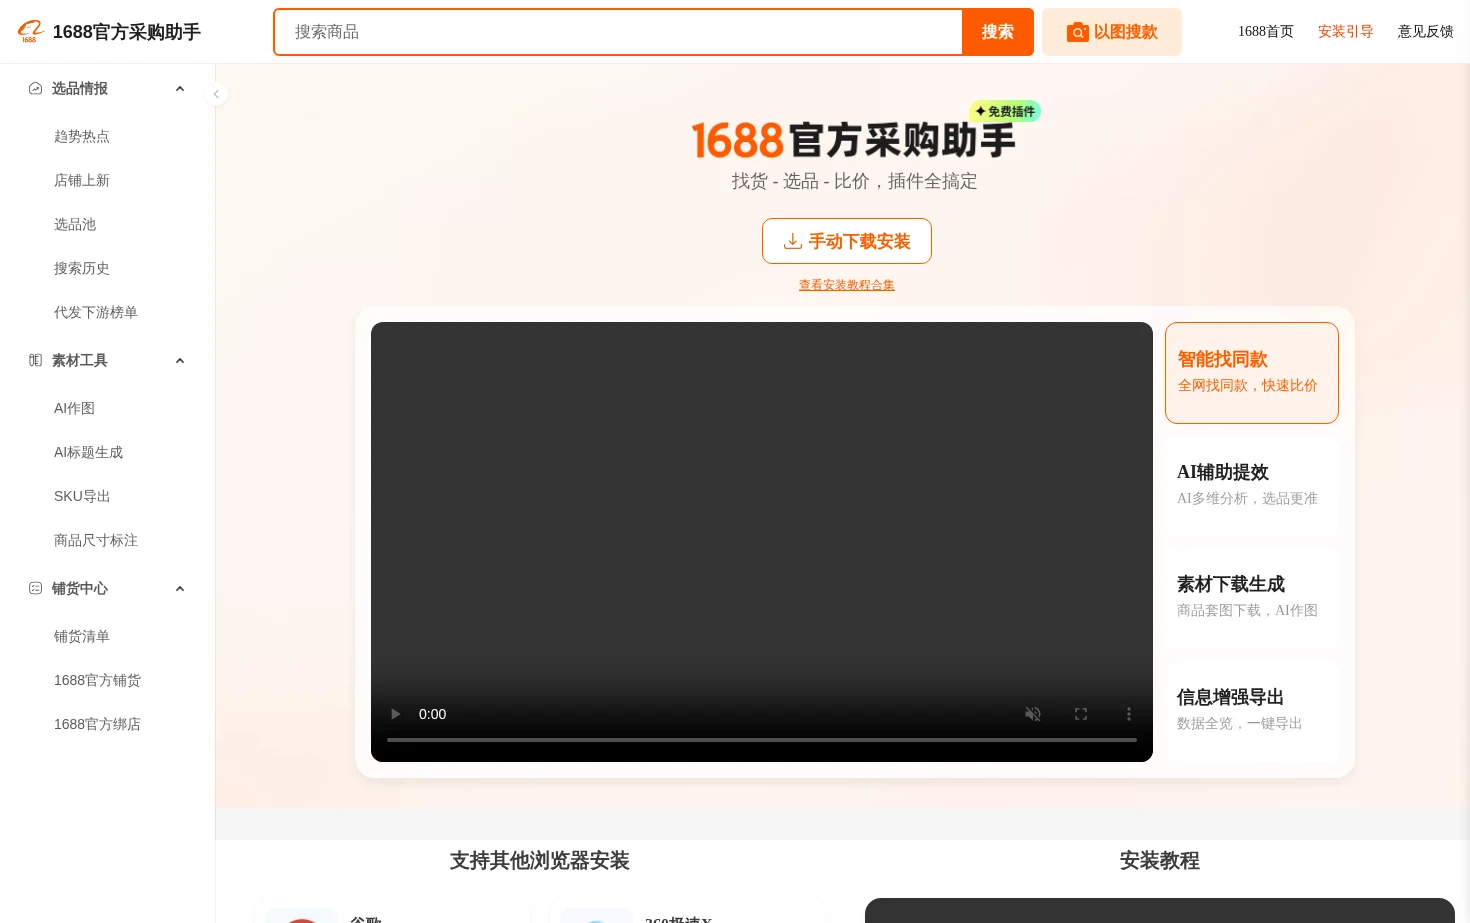Click the 以图搜款 button
The image size is (1470, 923).
(1112, 32)
